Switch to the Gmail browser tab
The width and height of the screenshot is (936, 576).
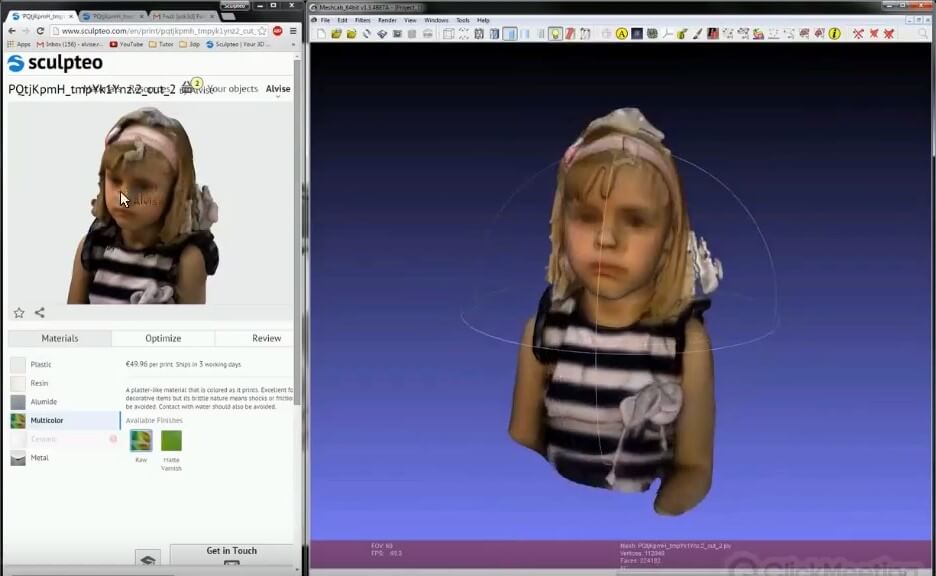(182, 16)
